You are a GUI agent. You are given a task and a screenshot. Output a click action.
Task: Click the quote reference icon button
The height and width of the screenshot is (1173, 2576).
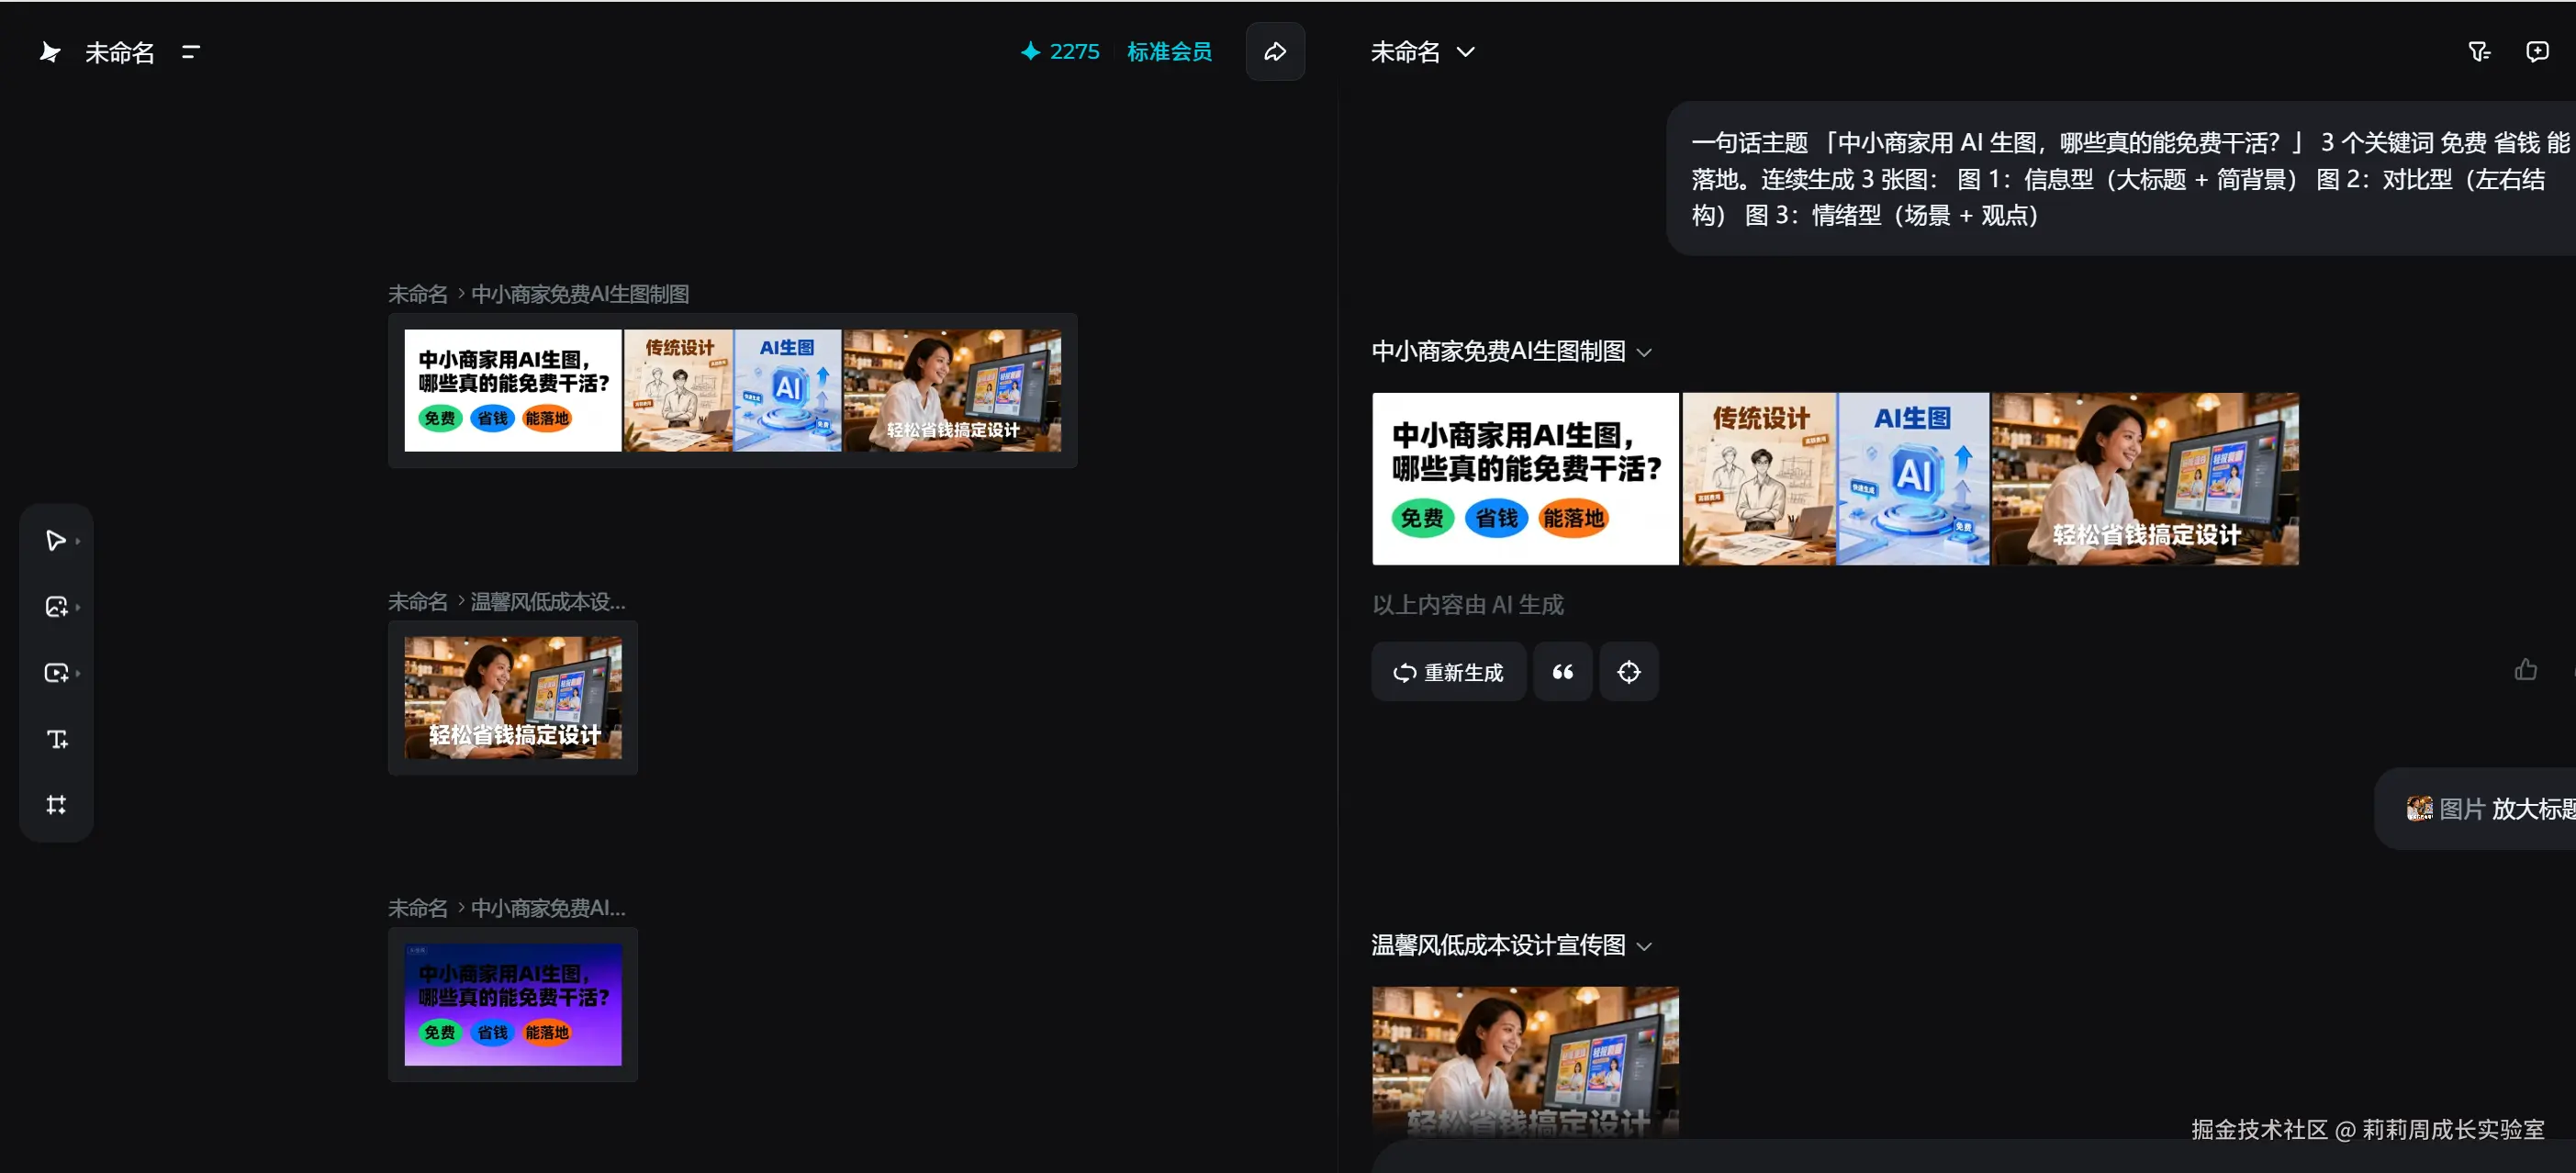coord(1562,672)
